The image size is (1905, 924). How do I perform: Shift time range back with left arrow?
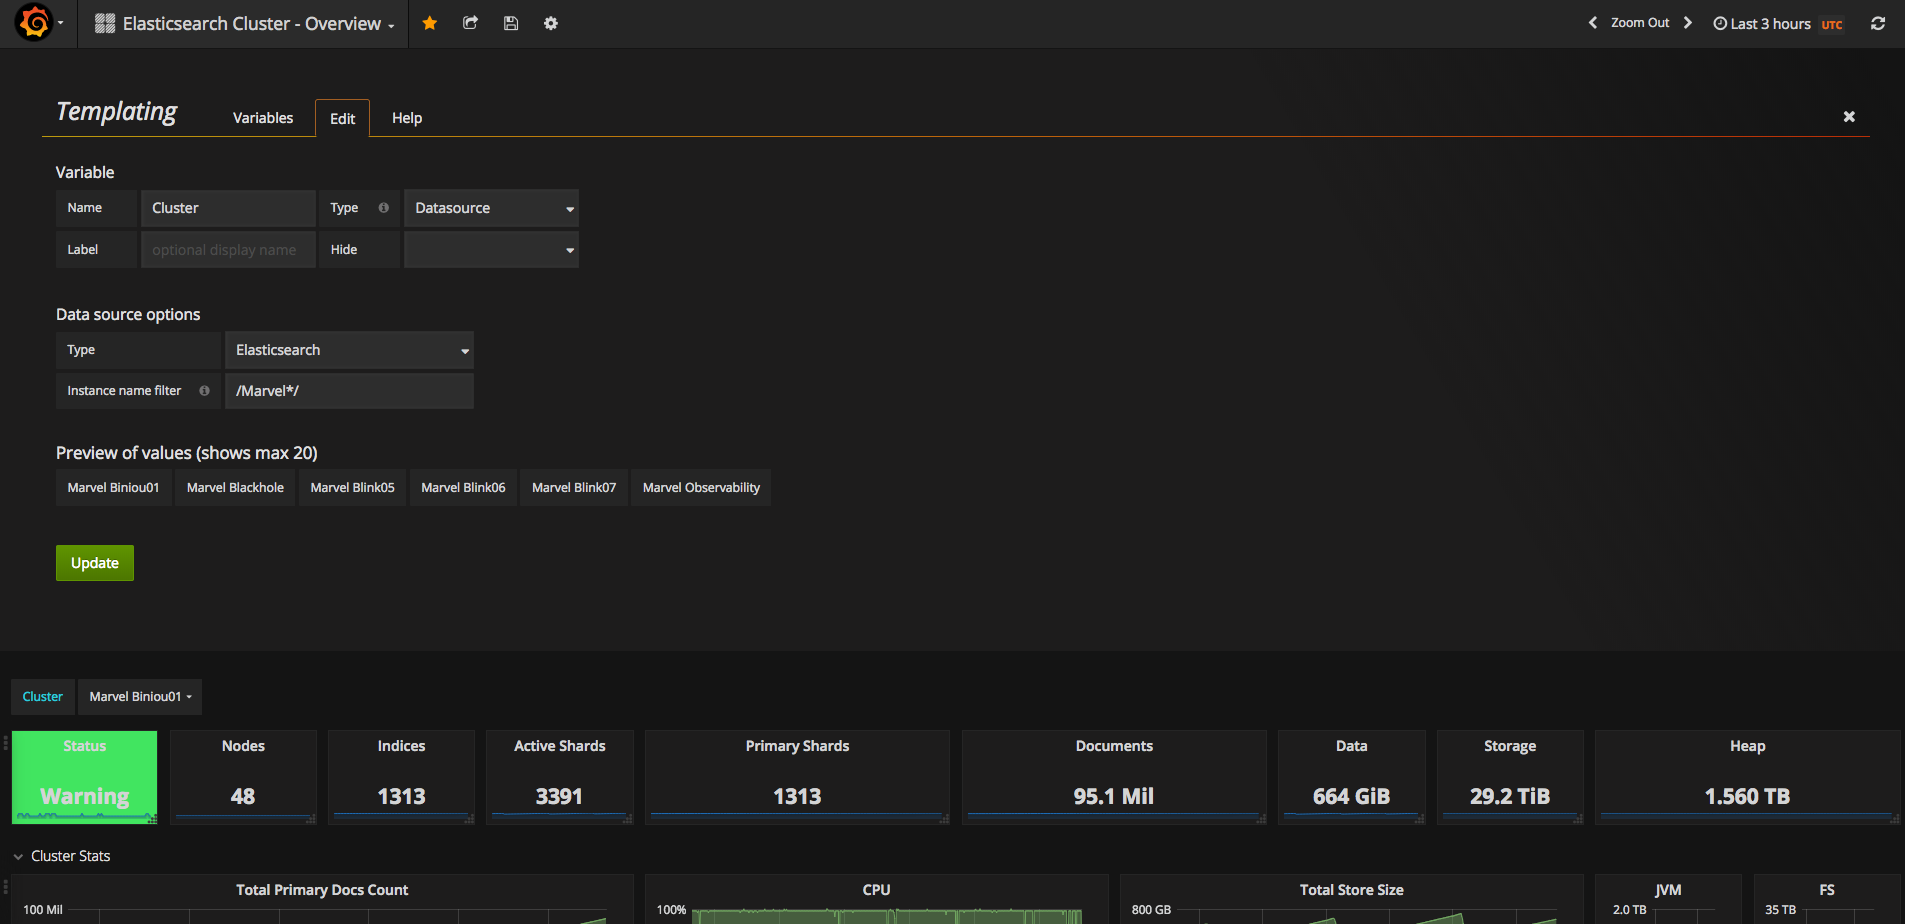click(1592, 23)
